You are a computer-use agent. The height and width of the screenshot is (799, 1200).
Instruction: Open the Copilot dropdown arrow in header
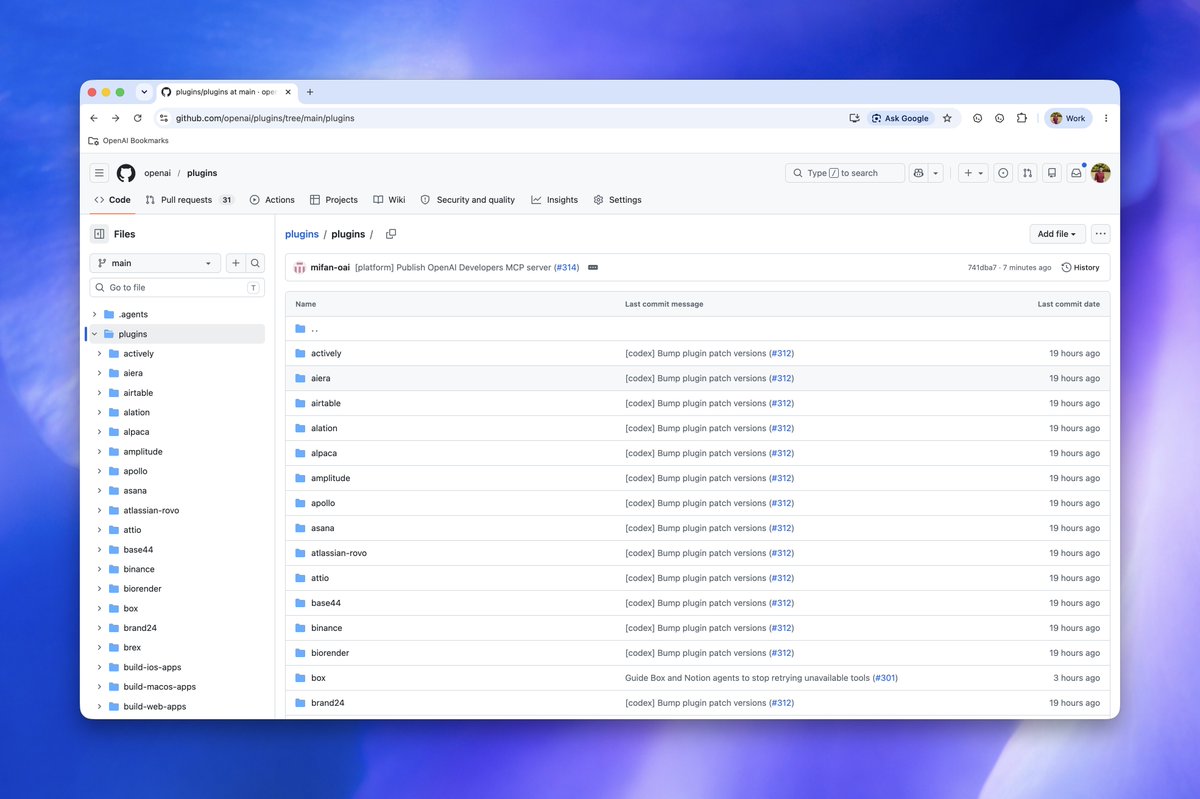pyautogui.click(x=936, y=173)
